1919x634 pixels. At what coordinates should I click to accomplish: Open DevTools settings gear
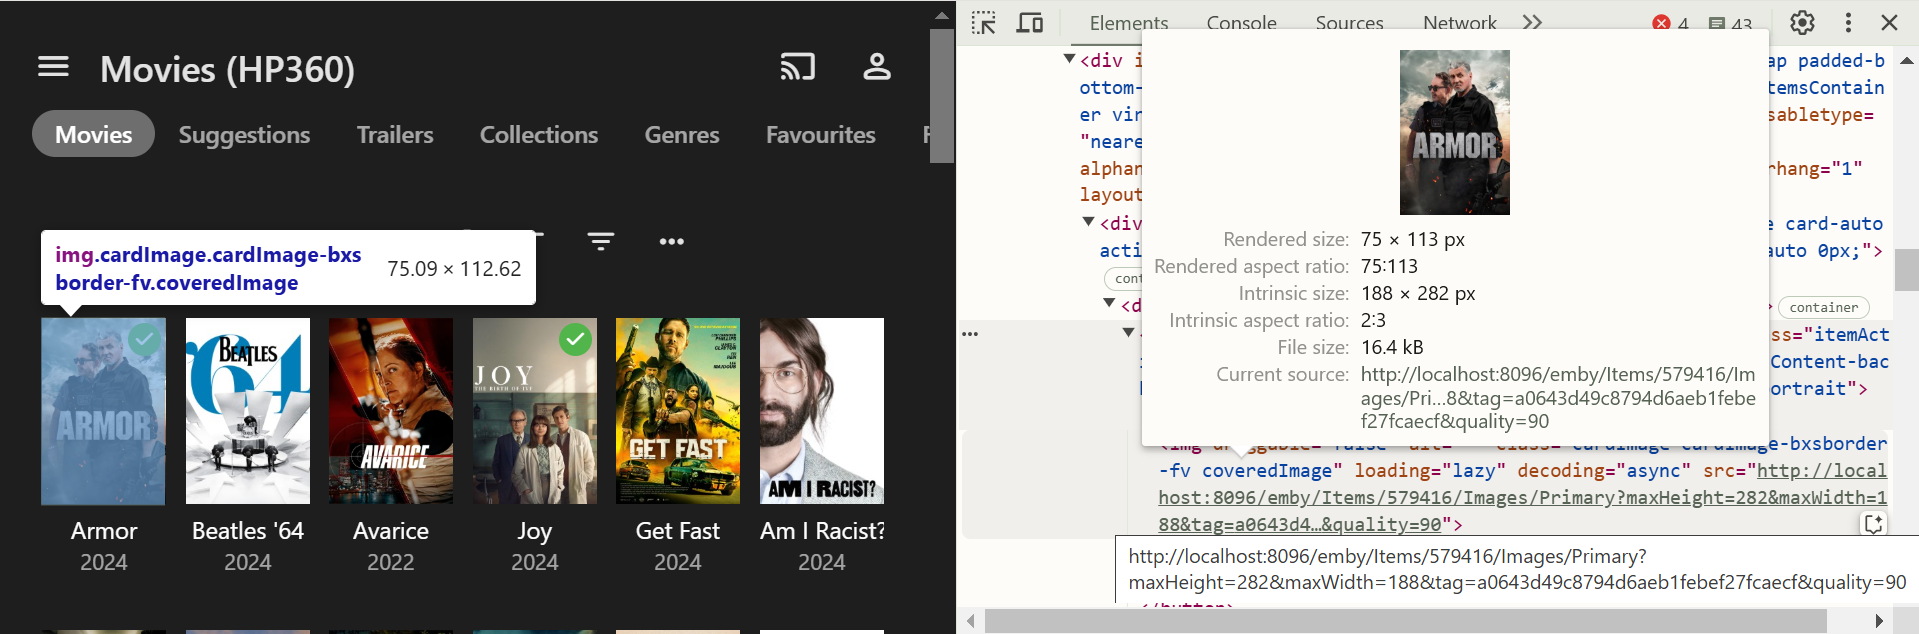tap(1802, 22)
